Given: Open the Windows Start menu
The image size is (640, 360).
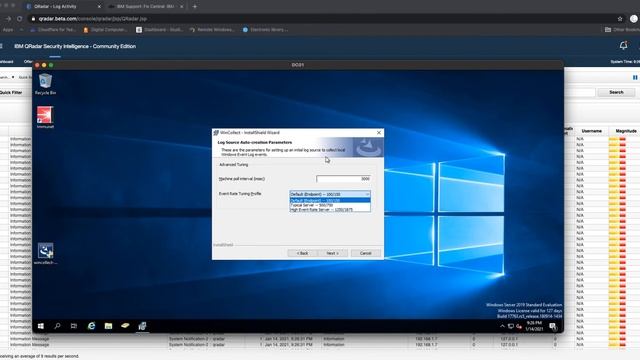Looking at the screenshot, I should click(41, 326).
